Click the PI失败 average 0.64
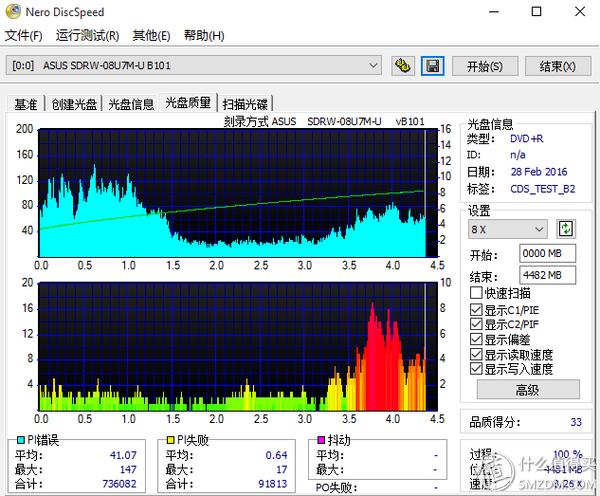 [x=276, y=455]
